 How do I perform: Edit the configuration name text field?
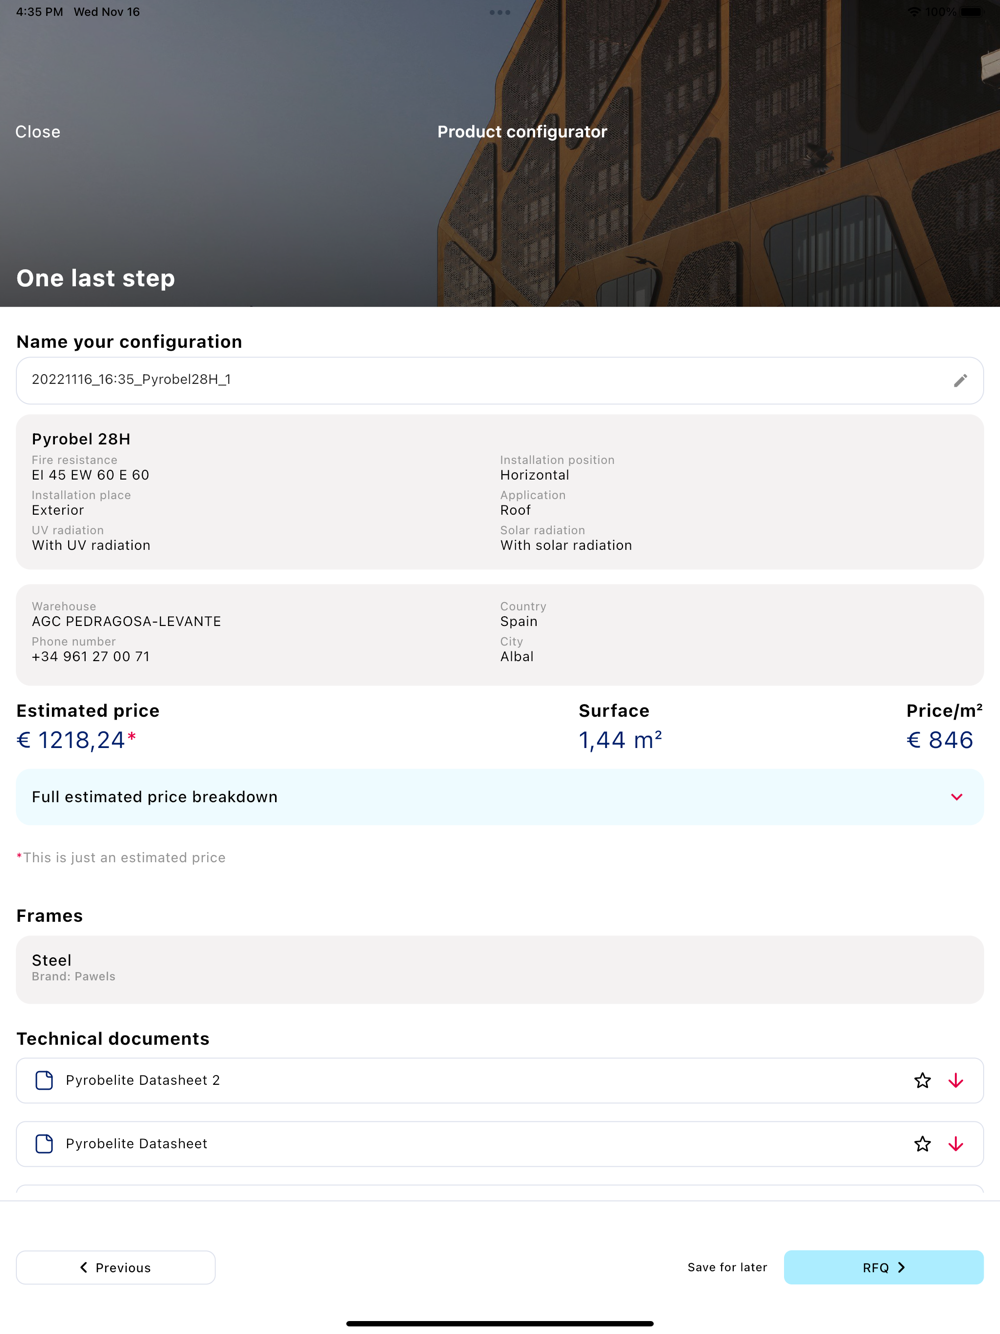(480, 380)
